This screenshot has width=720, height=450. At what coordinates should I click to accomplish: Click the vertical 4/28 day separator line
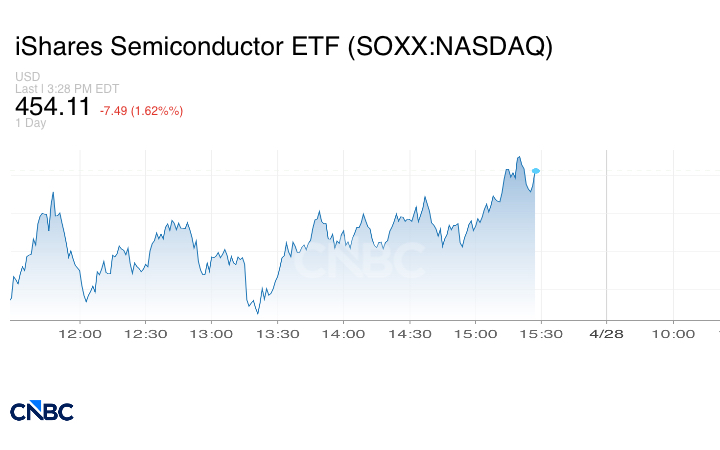pyautogui.click(x=607, y=240)
